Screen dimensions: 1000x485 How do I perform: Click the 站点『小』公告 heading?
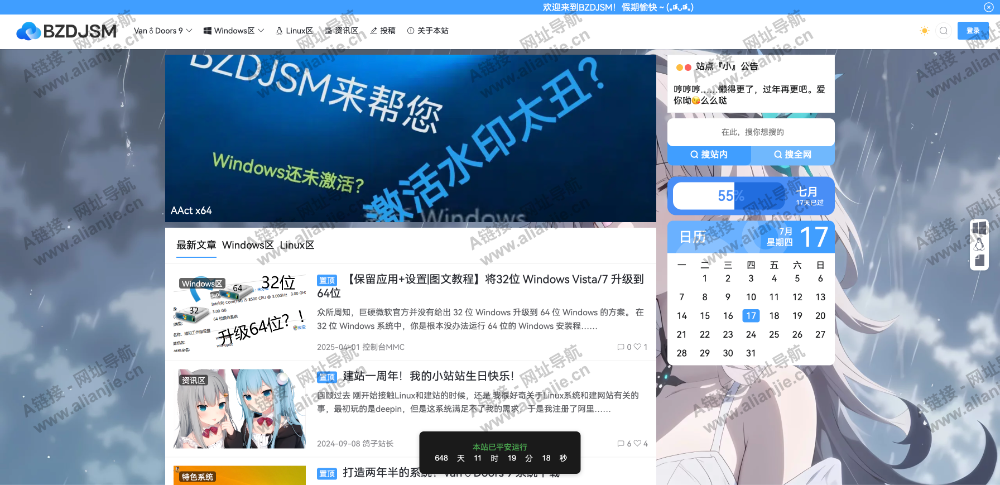point(726,66)
